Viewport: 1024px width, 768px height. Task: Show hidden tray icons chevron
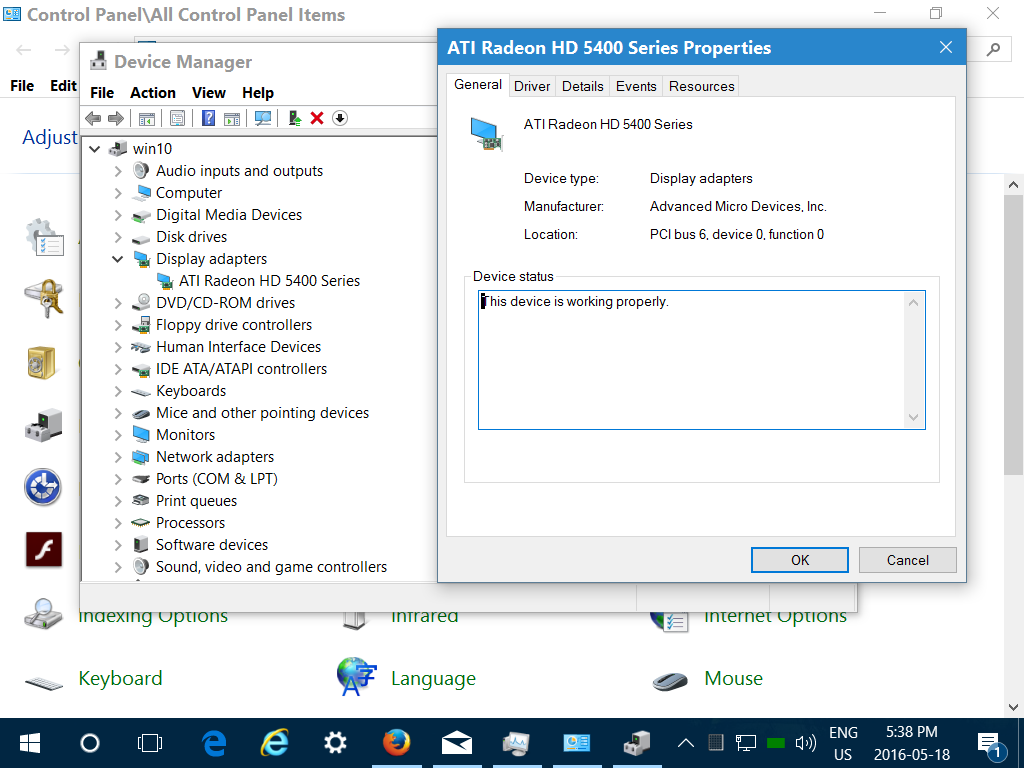point(686,743)
